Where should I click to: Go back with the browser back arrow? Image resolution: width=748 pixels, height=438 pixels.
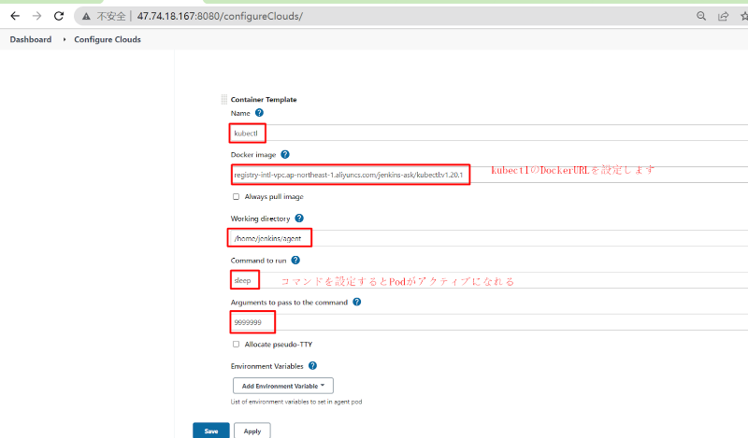(15, 16)
